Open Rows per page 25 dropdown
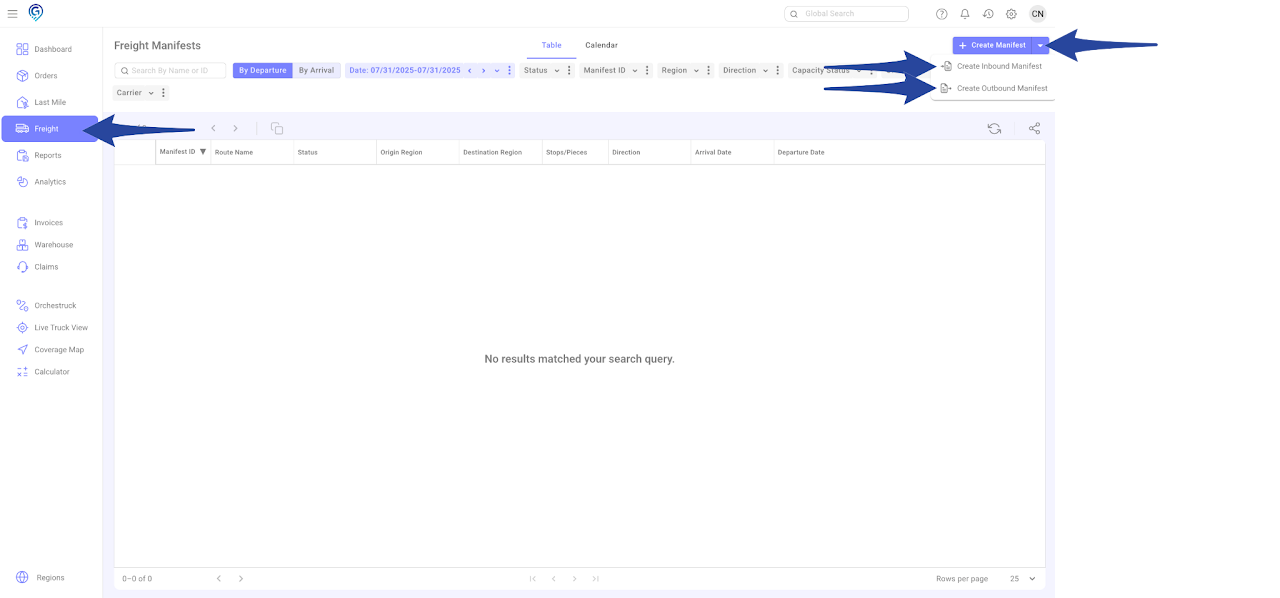The image size is (1280, 598). coord(1023,579)
